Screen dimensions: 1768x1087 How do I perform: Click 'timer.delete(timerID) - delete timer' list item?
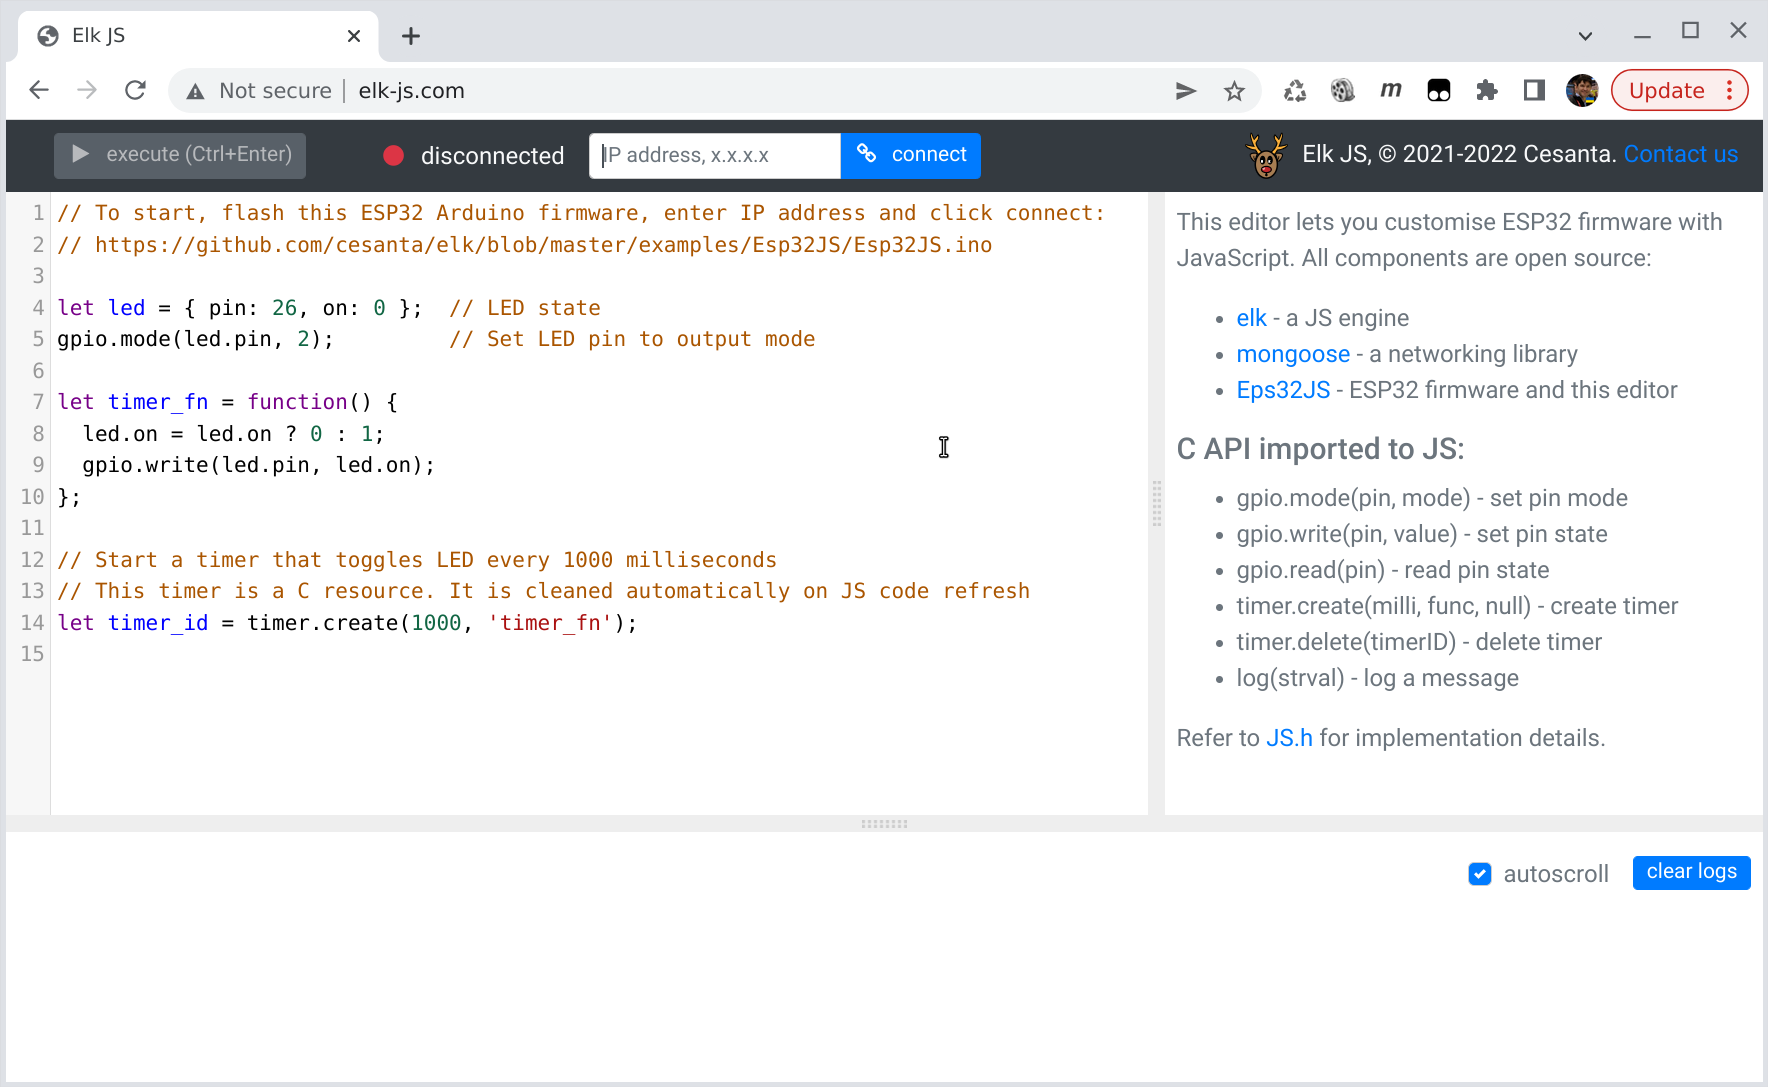click(x=1419, y=642)
